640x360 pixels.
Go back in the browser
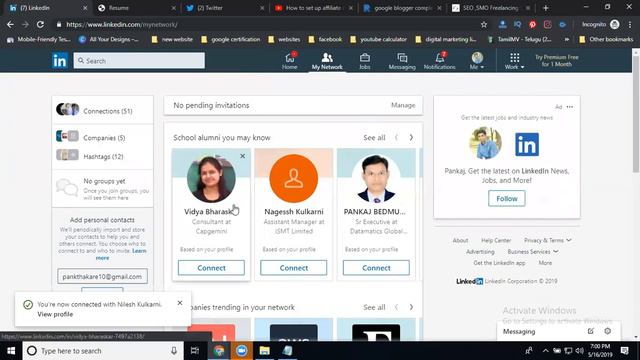click(x=10, y=24)
